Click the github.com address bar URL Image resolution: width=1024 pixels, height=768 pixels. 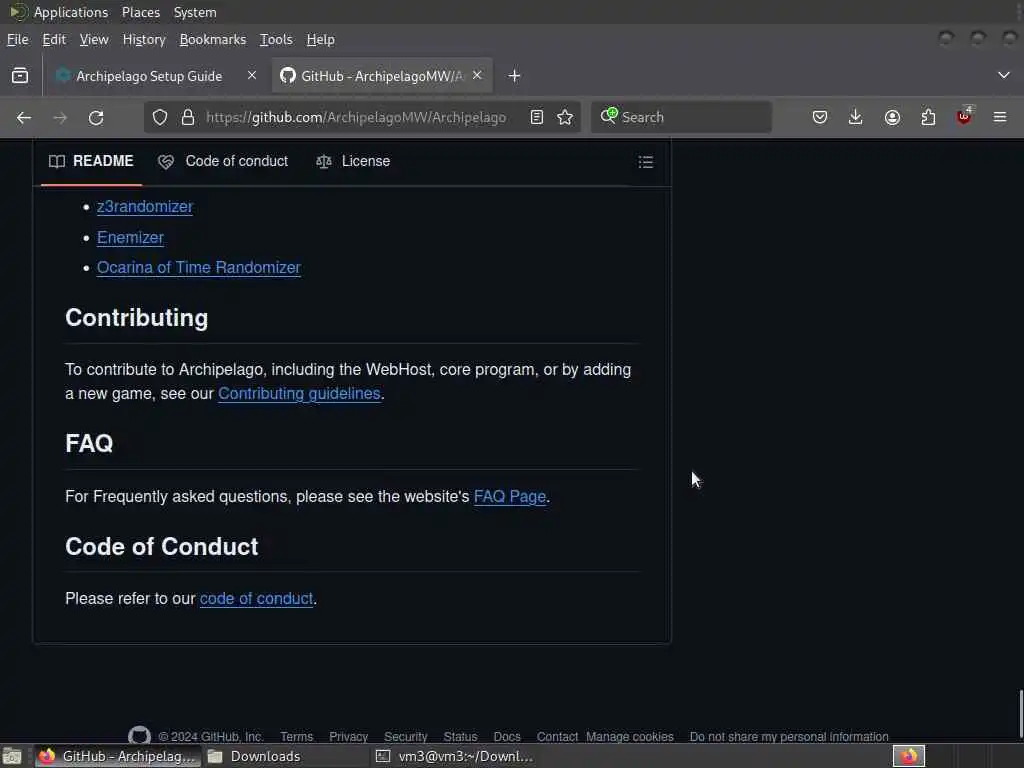point(356,118)
